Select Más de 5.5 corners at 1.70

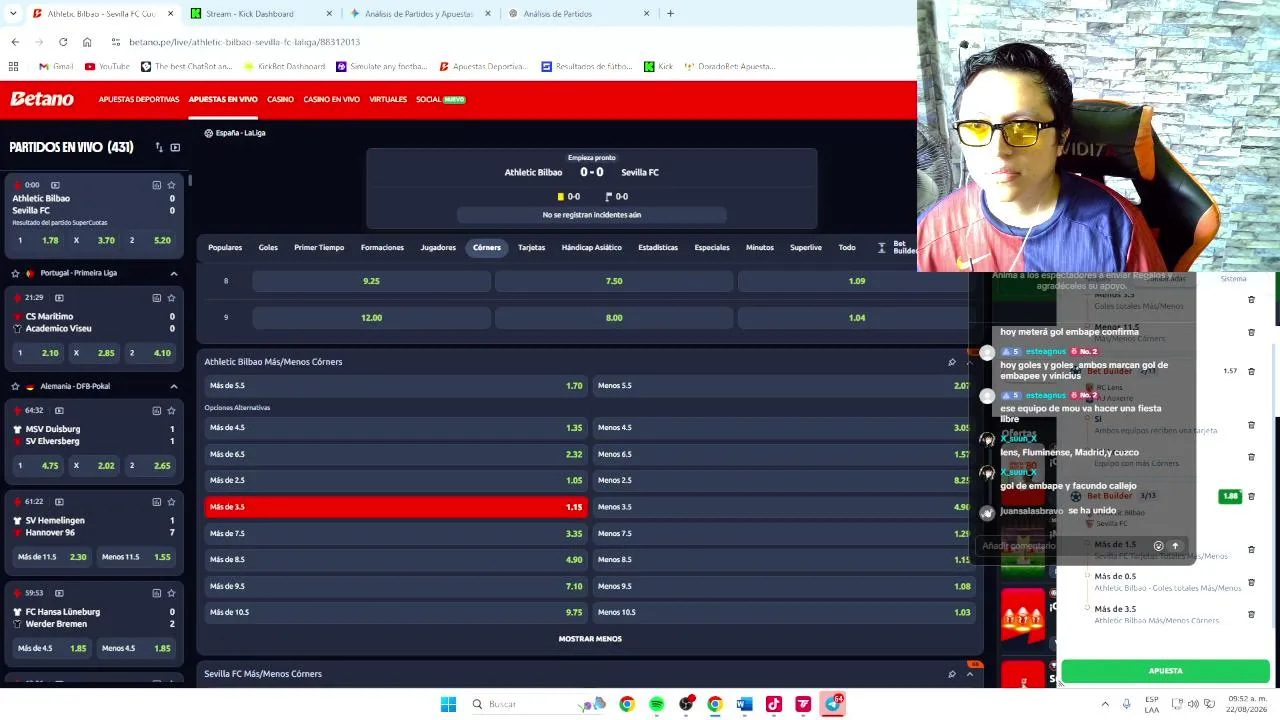396,386
